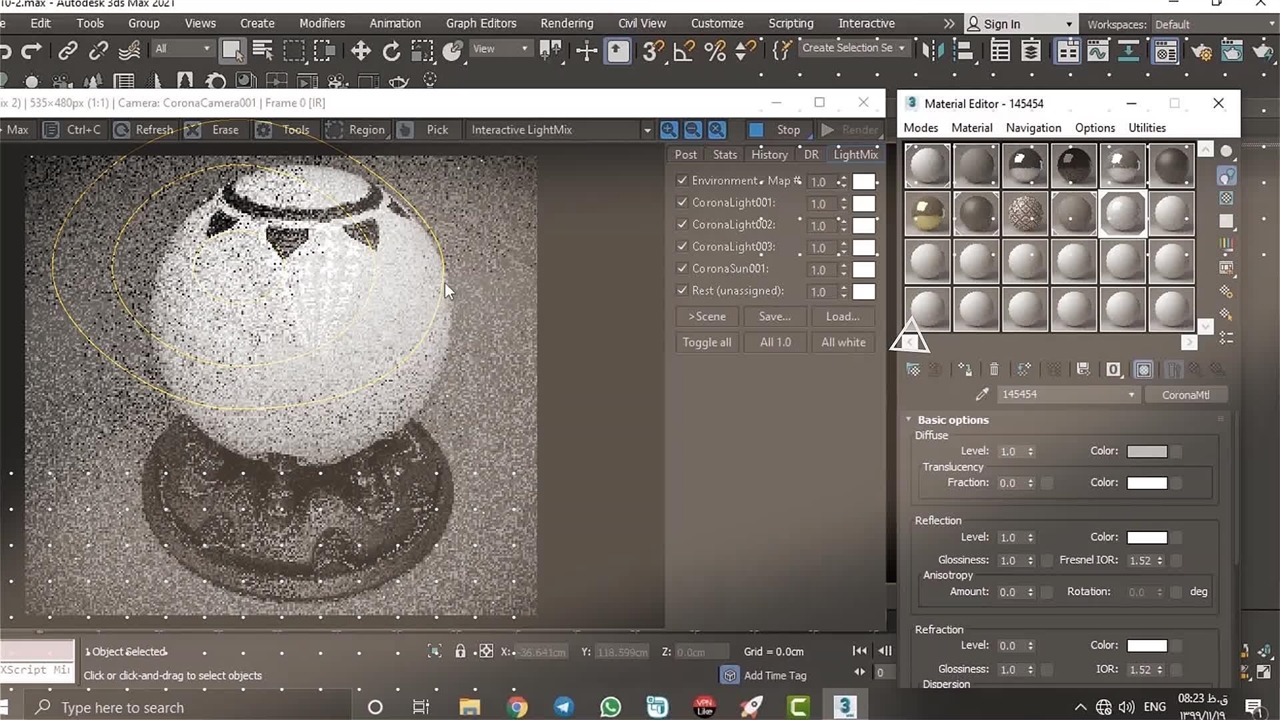Screen dimensions: 1280x720
Task: Zoom in the render frame buffer
Action: 669,130
